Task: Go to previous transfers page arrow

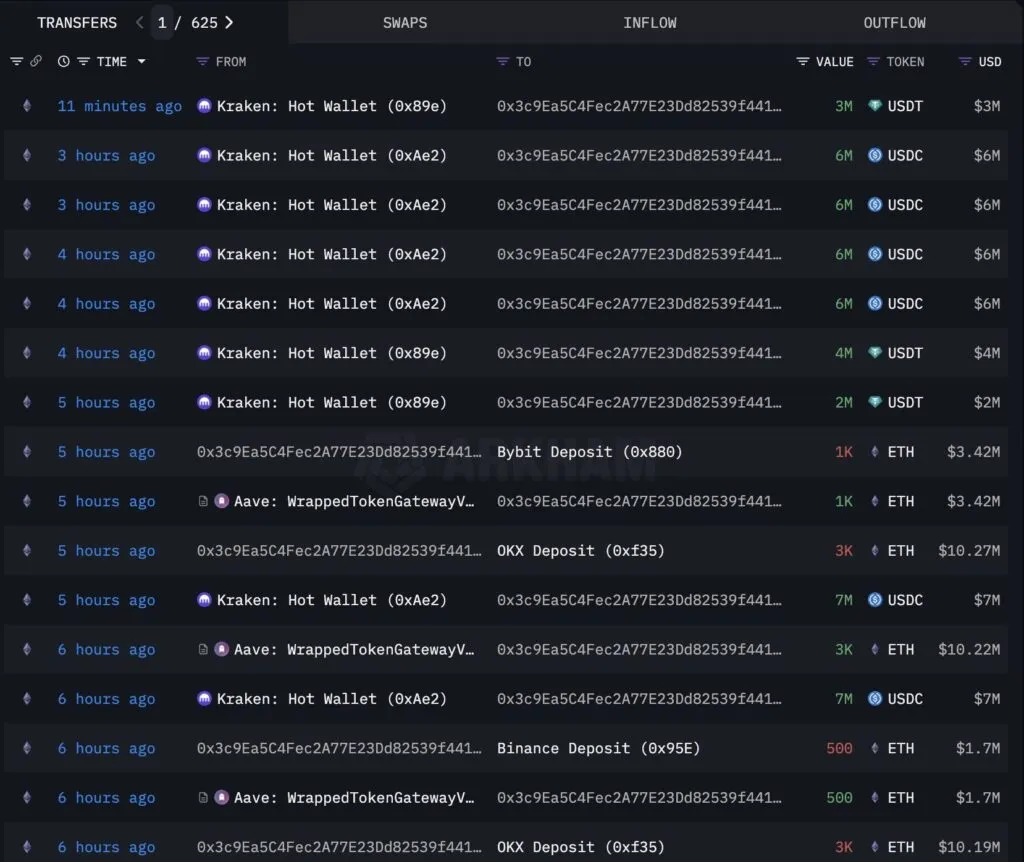Action: click(139, 23)
